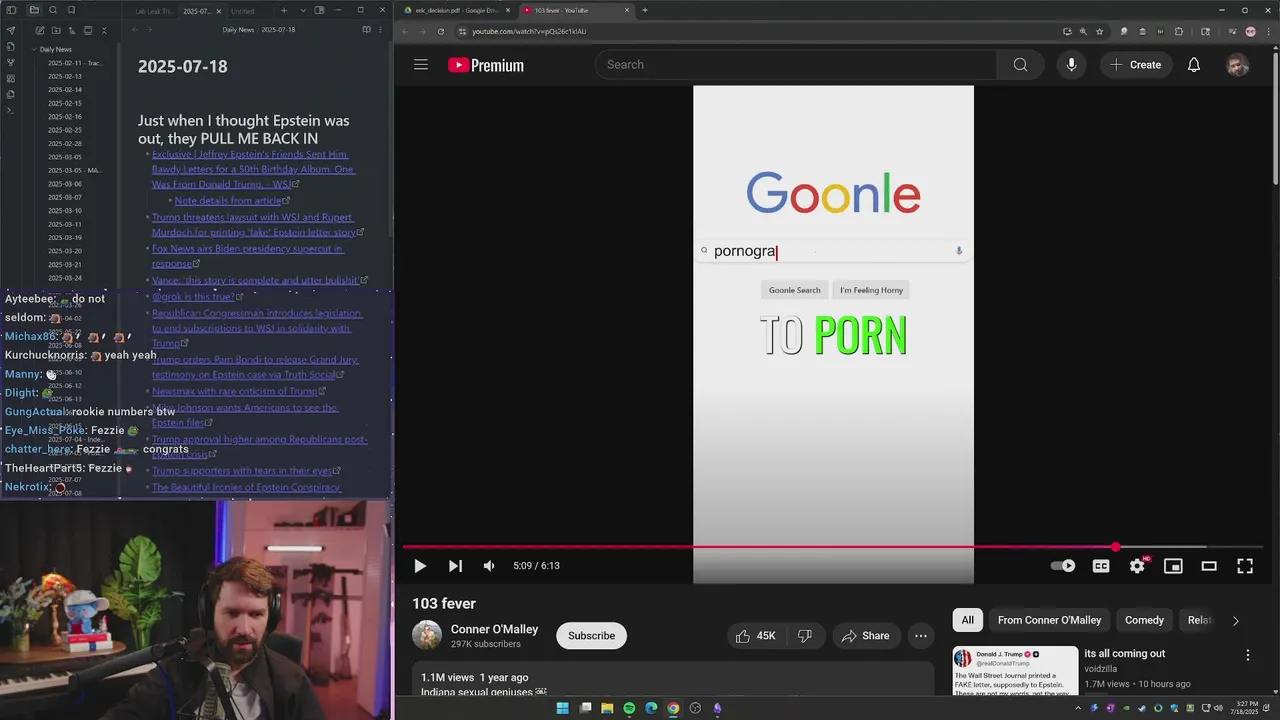Collapse all folders in Obsidian explorer
This screenshot has width=1280, height=720.
coord(104,30)
